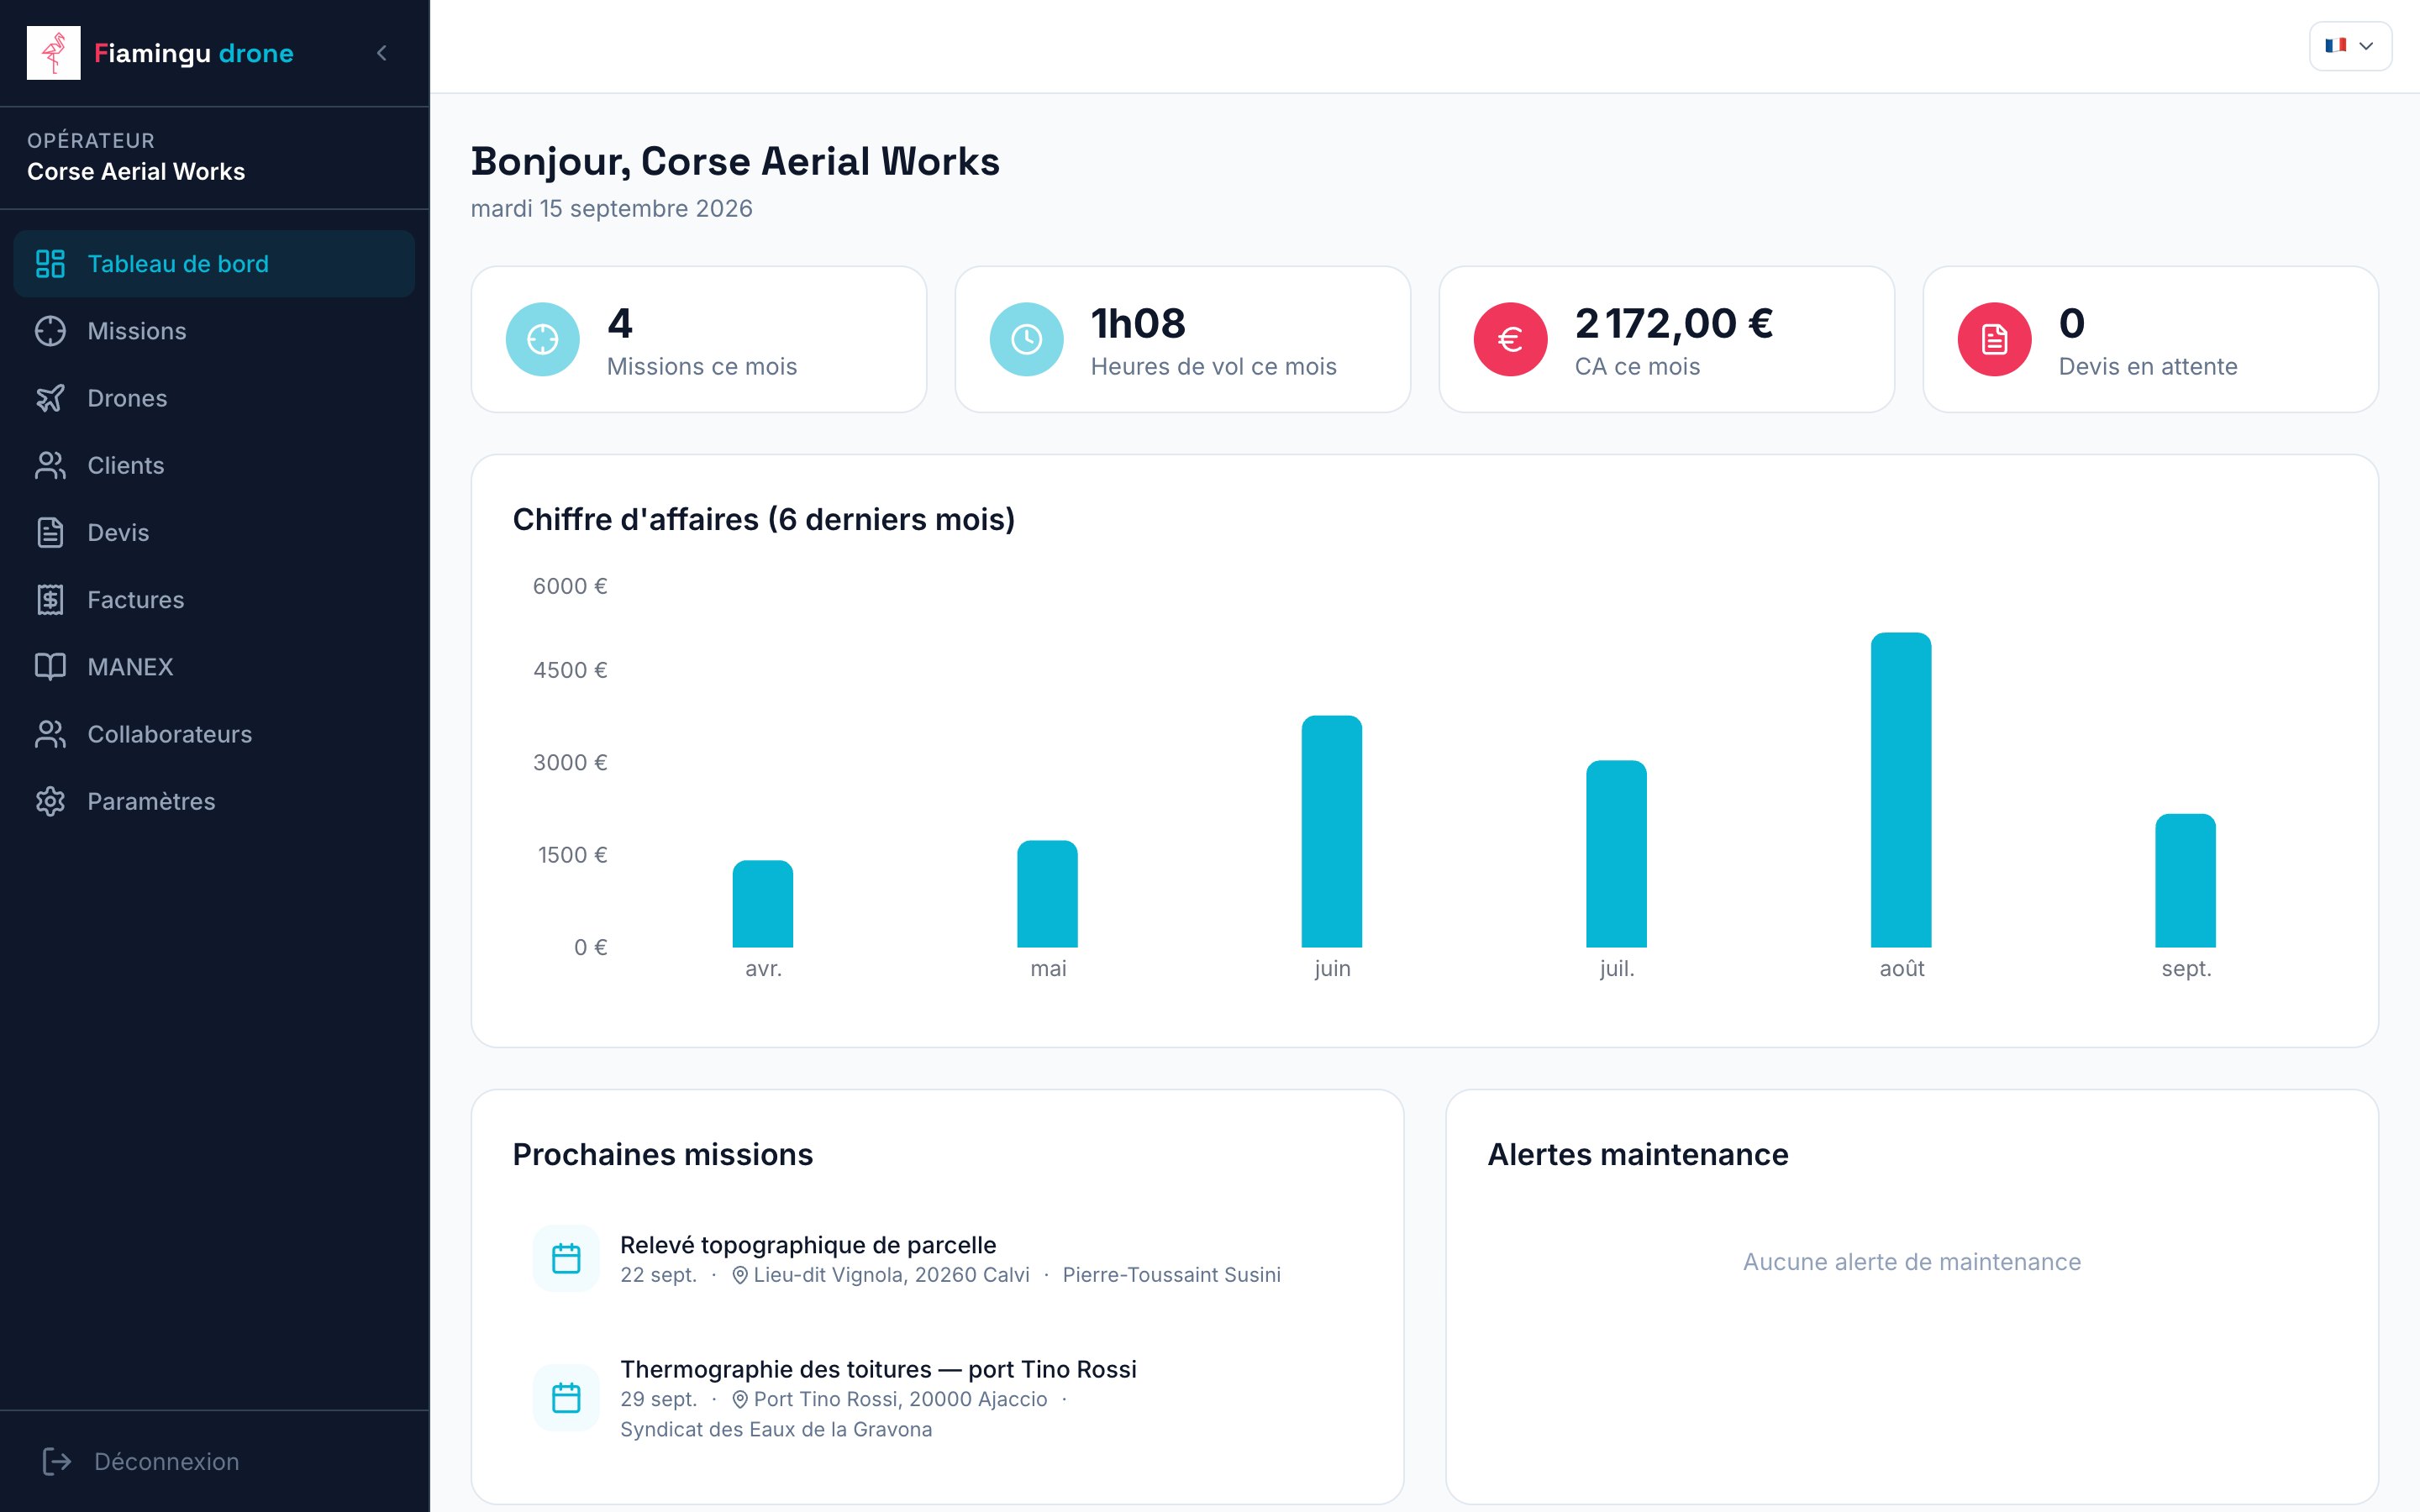Click the juil. revenue bar
The image size is (2420, 1512).
[1616, 854]
